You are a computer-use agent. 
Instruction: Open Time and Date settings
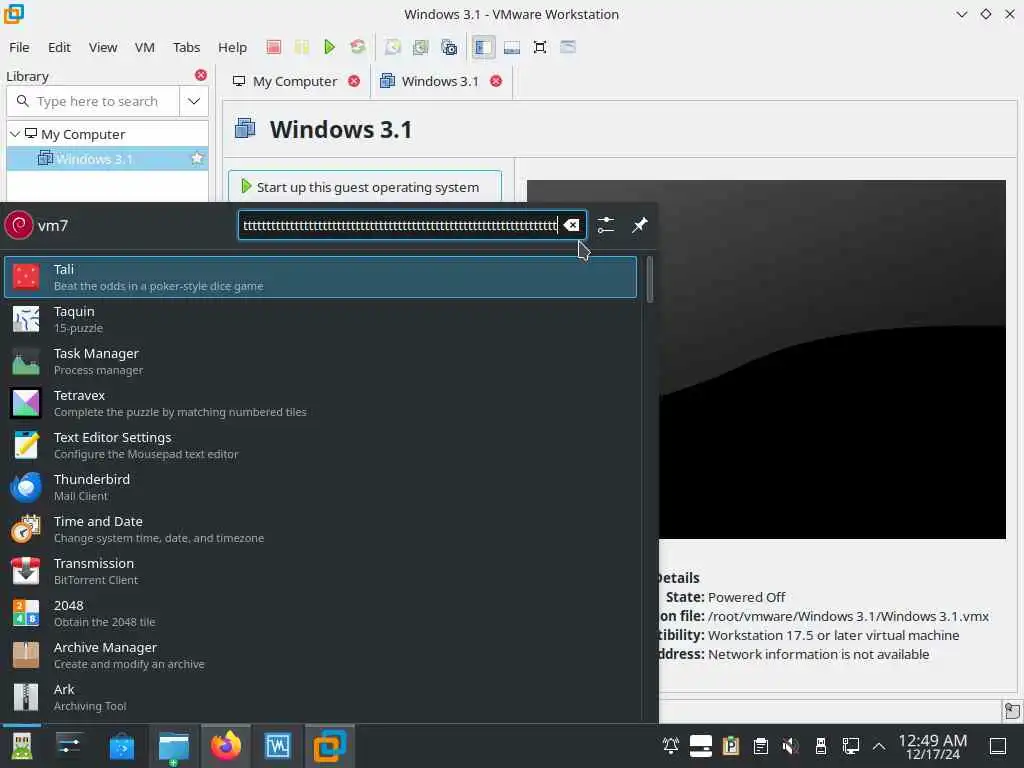[320, 529]
